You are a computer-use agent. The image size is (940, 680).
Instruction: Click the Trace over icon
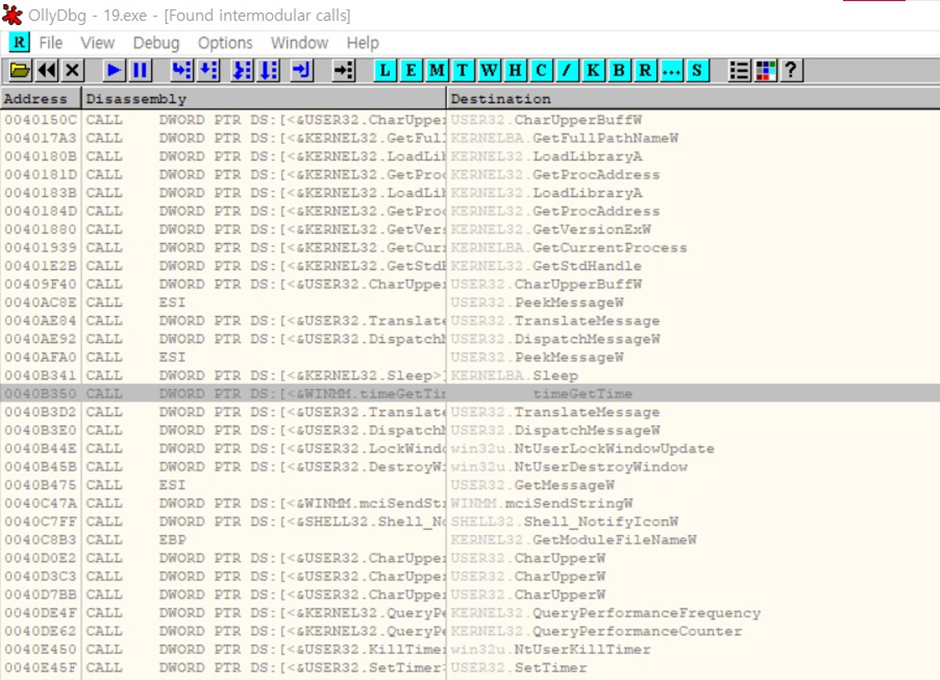point(269,71)
